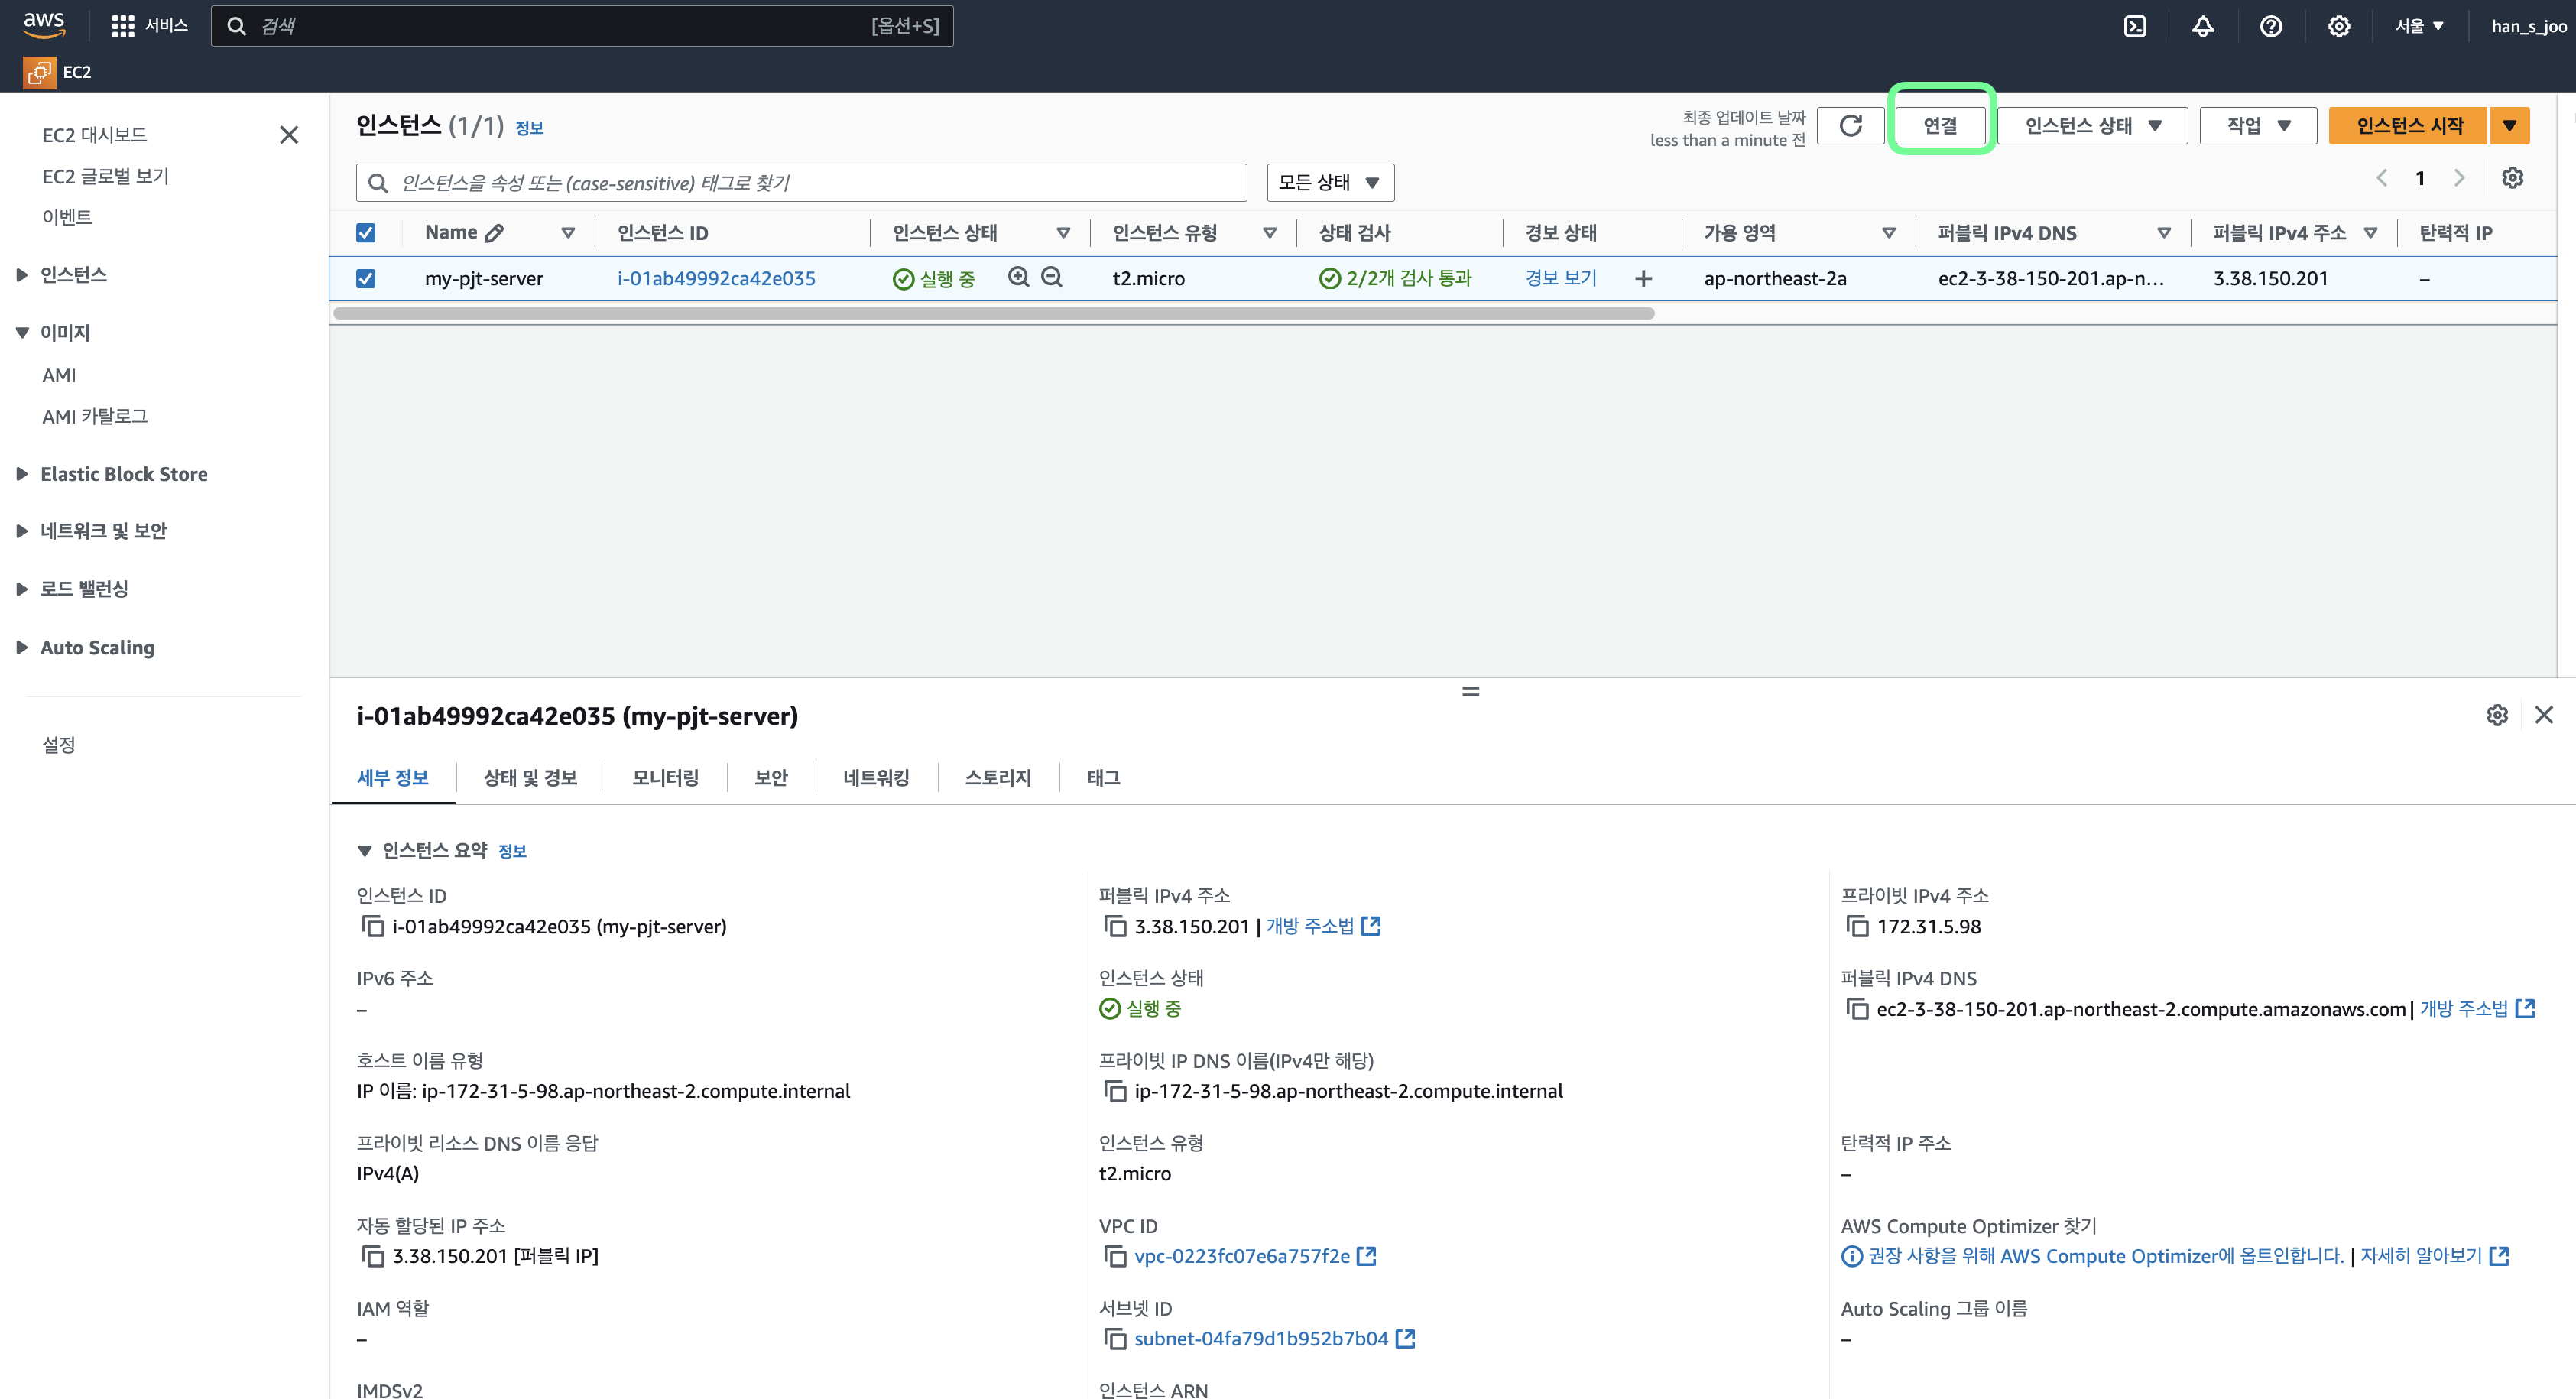Go to previous page of instances

[2382, 178]
